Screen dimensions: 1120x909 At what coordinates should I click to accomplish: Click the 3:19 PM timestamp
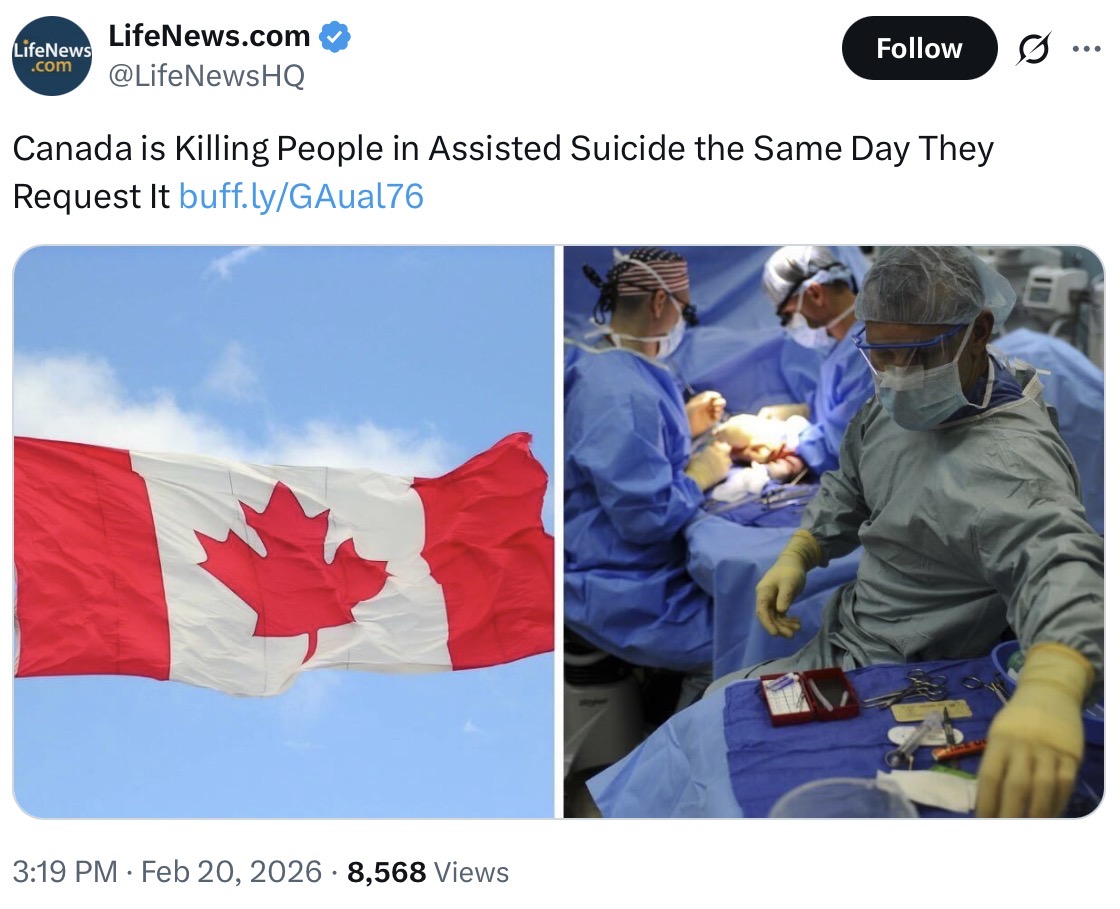click(65, 872)
